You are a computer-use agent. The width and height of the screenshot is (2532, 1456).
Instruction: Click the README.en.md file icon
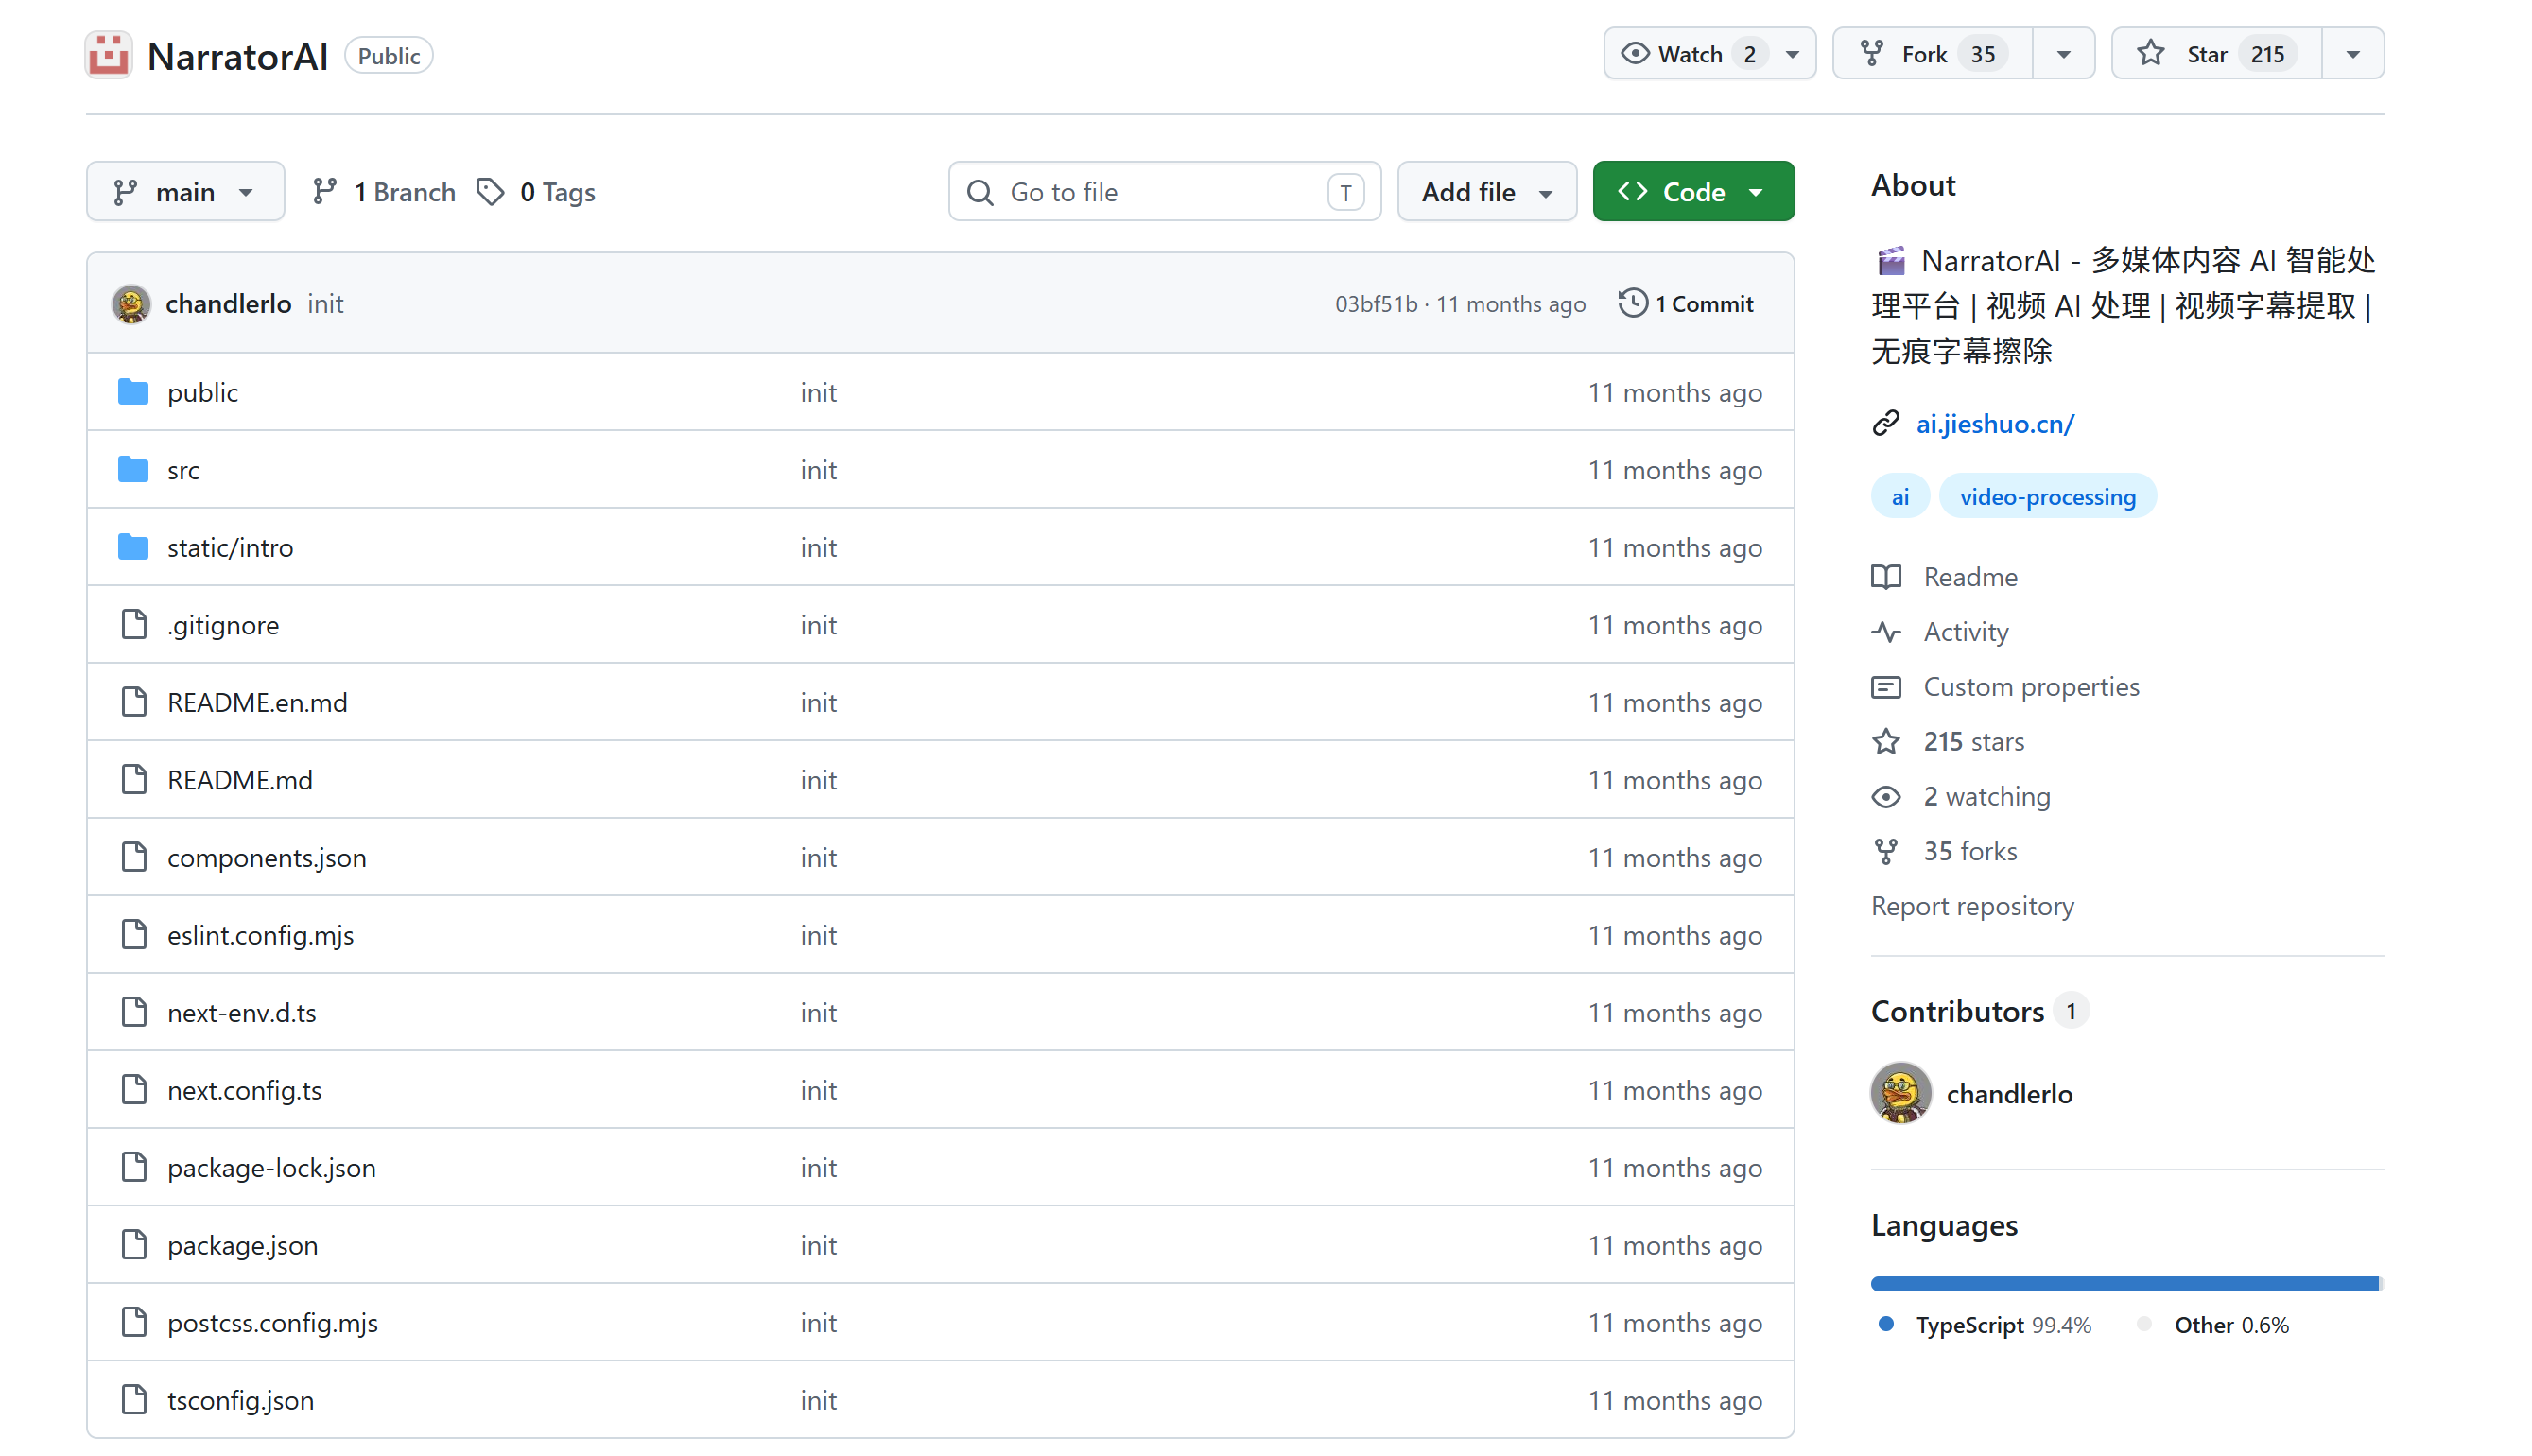[134, 702]
